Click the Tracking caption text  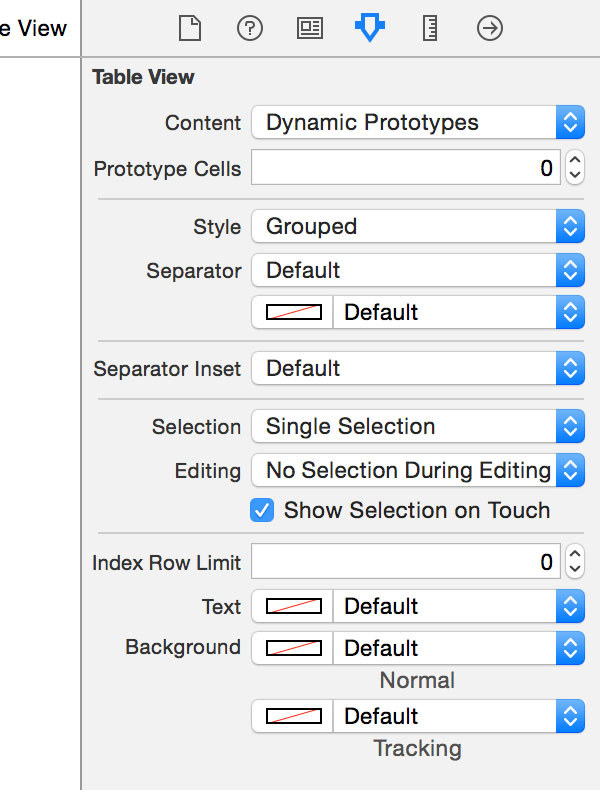point(418,748)
